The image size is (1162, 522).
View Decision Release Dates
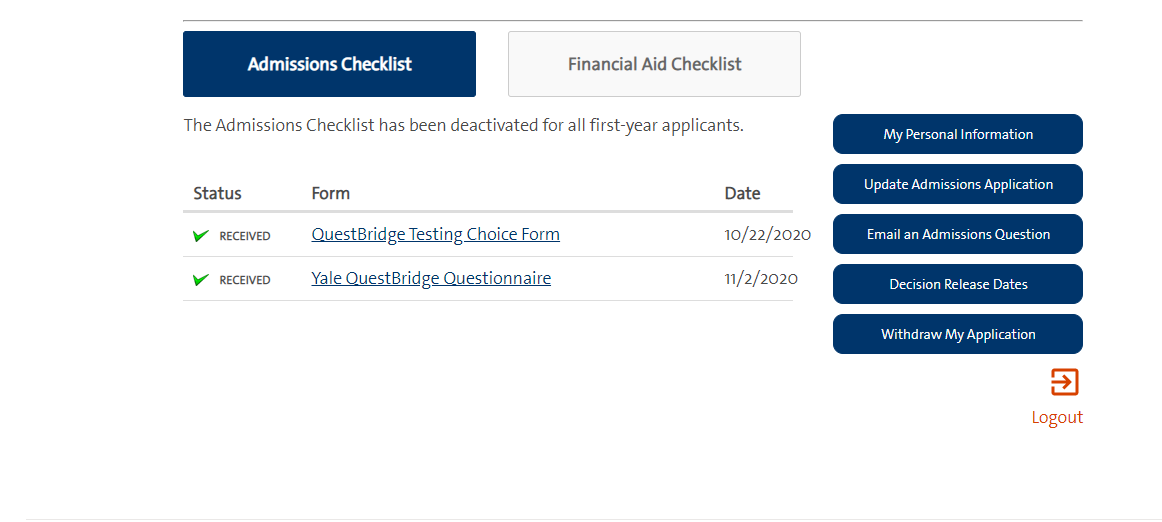(957, 284)
